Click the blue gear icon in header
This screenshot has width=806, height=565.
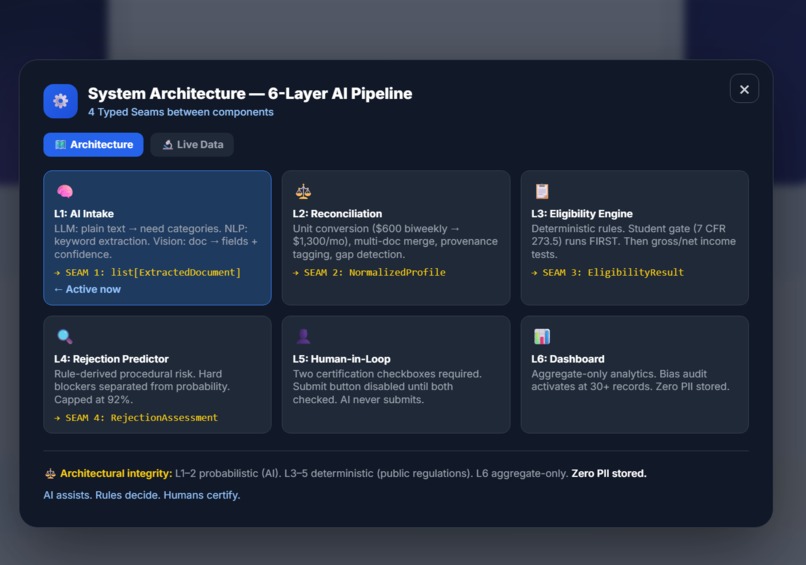pos(61,101)
